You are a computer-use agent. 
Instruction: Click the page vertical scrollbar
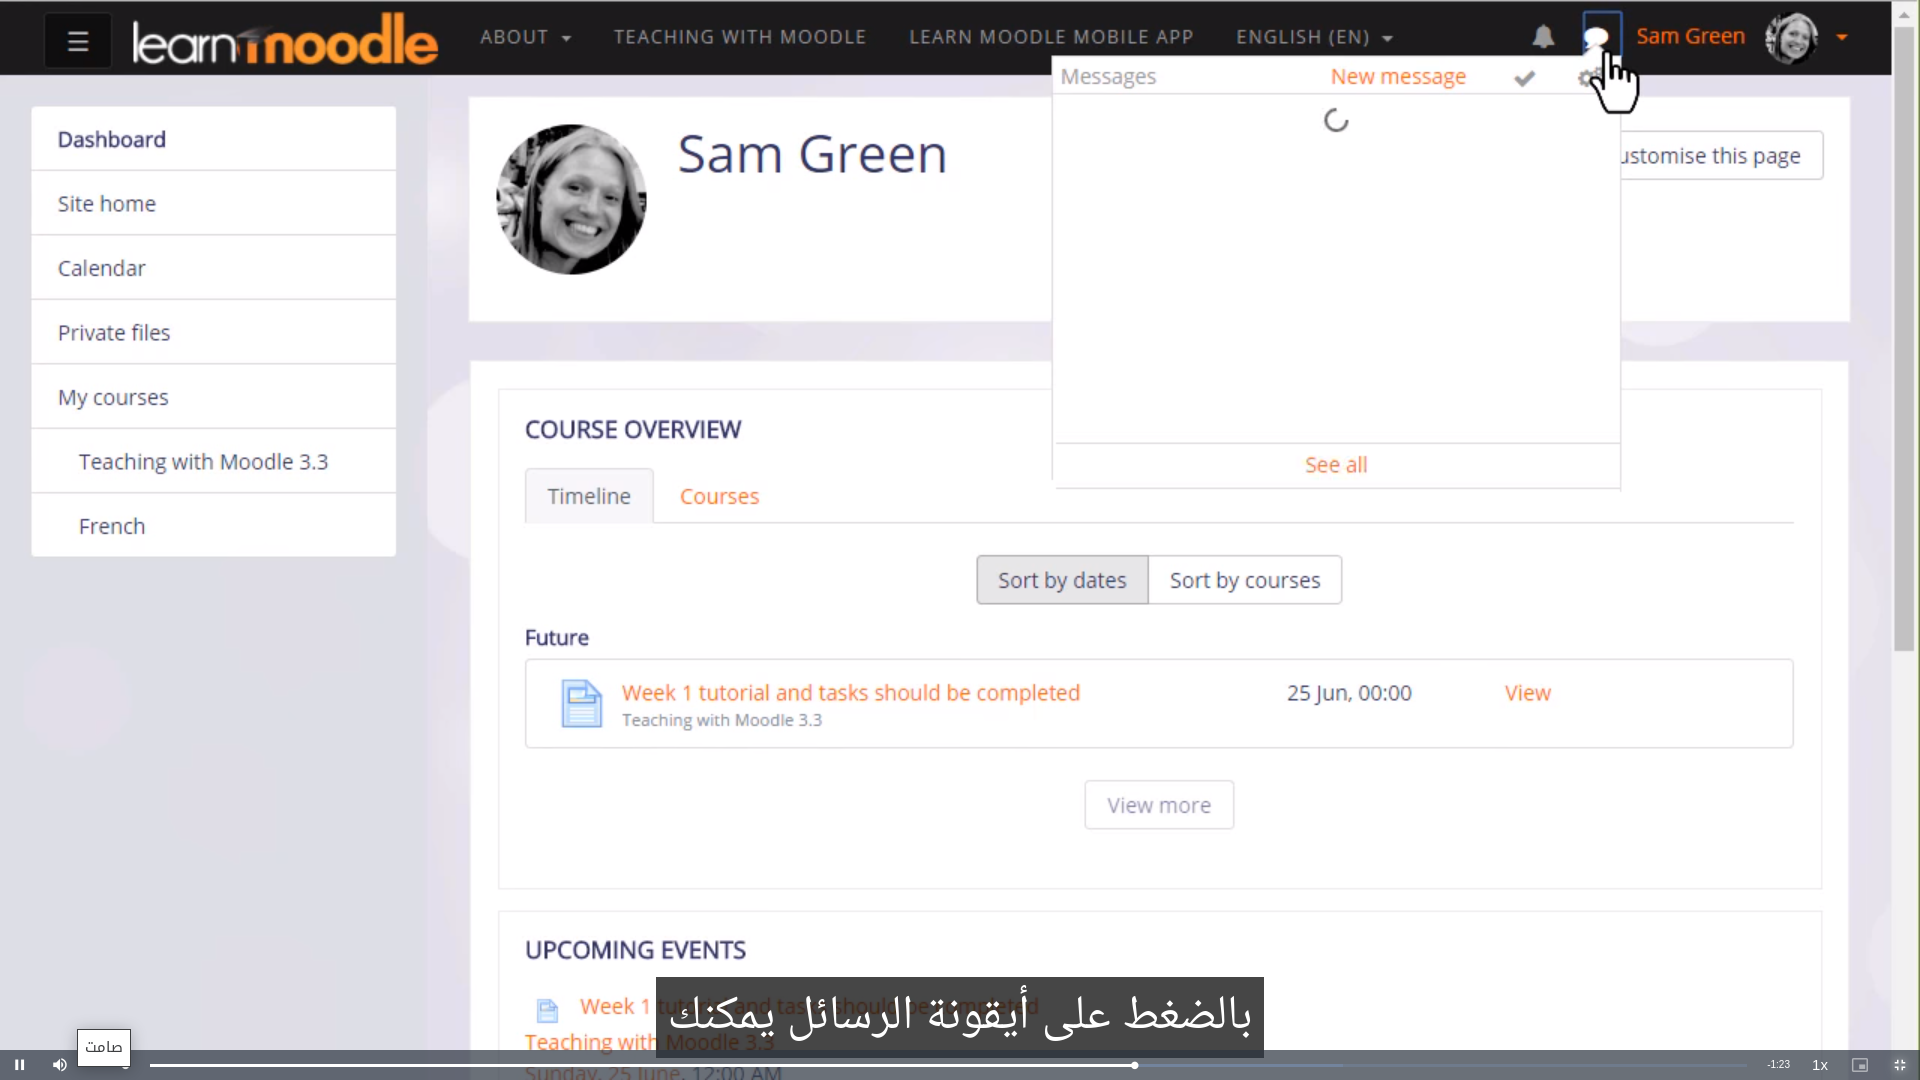[x=1904, y=340]
